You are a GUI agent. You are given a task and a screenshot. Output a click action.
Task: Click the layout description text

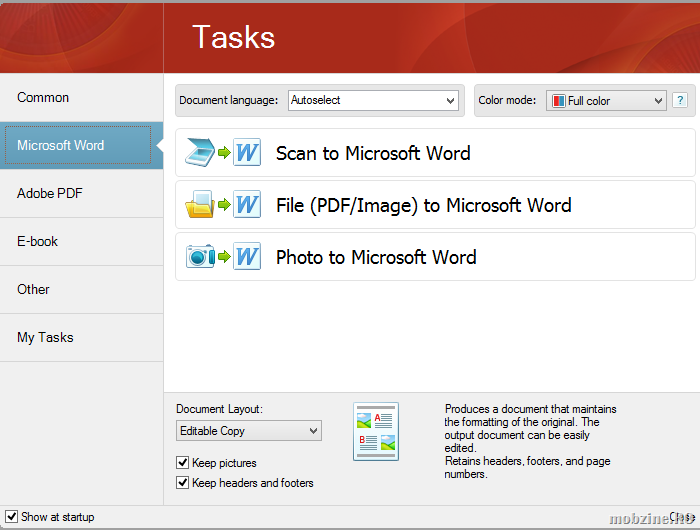(530, 441)
